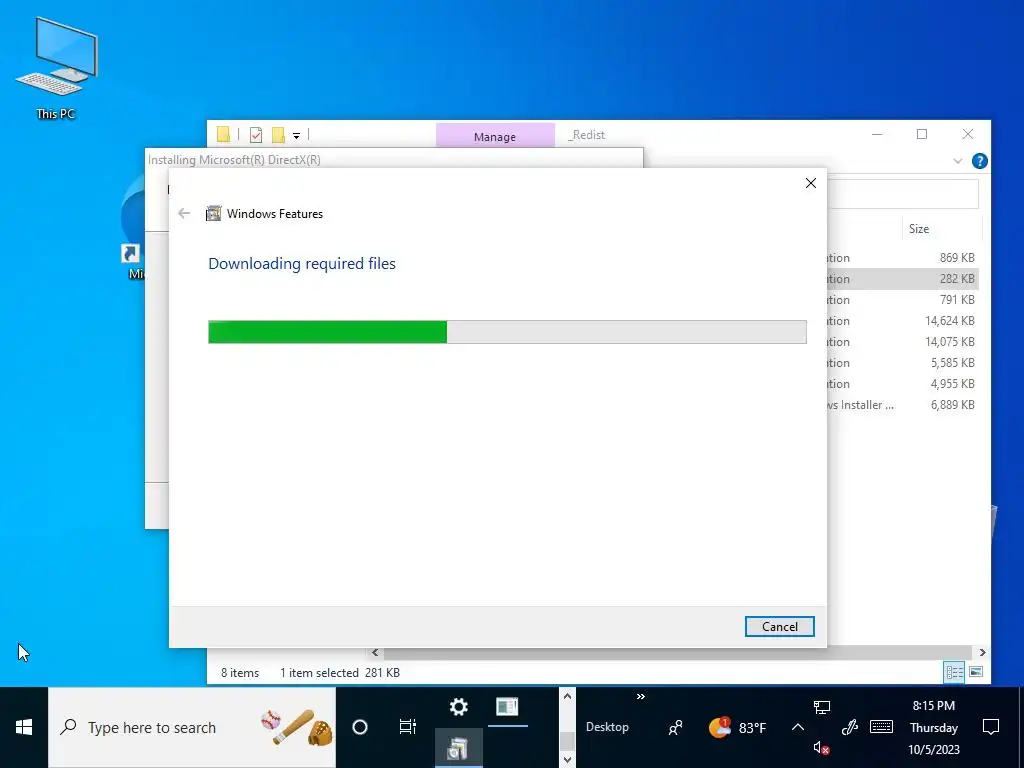This screenshot has height=768, width=1024.
Task: Show hidden system tray icons
Action: [797, 727]
